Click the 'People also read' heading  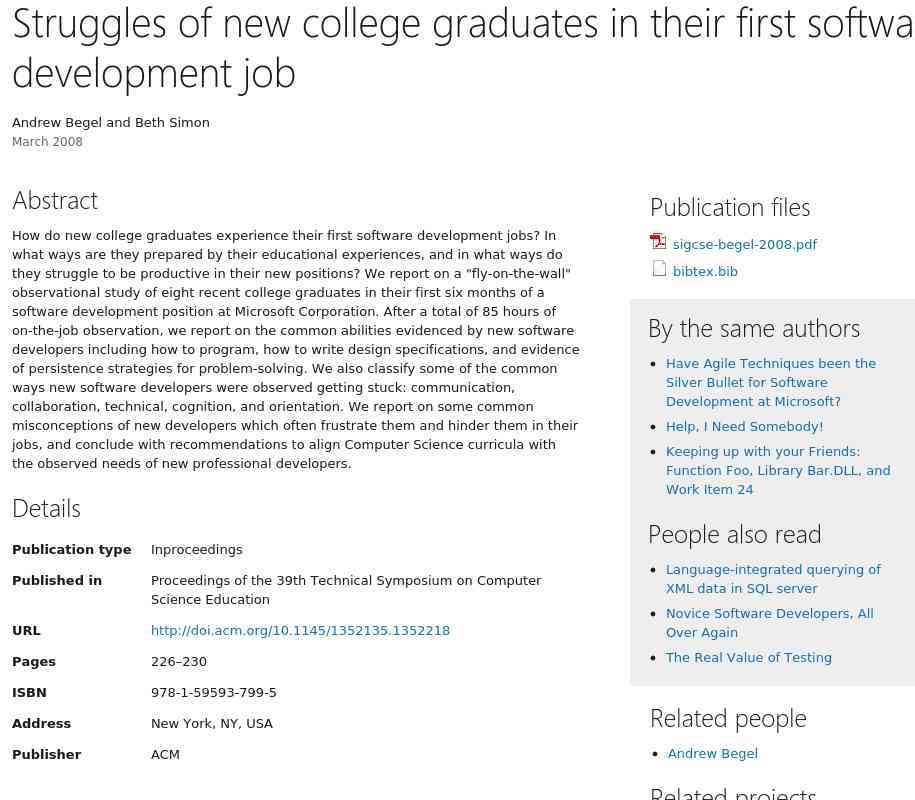pos(735,535)
